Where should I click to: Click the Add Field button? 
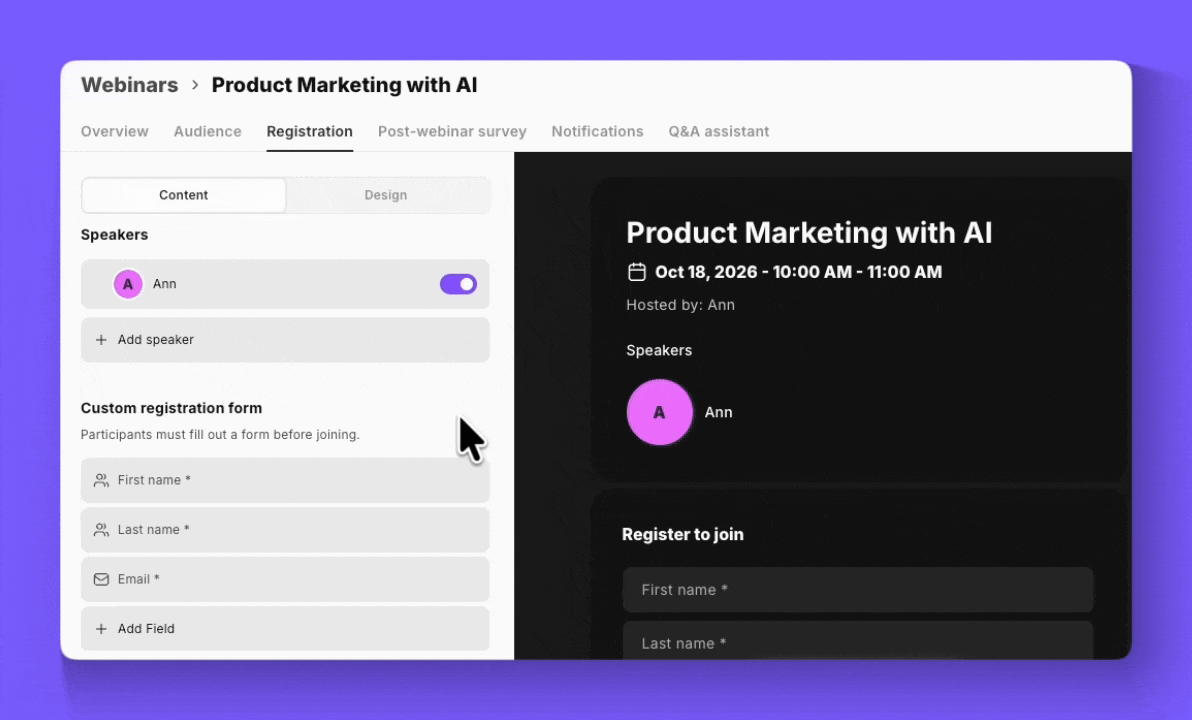click(285, 629)
